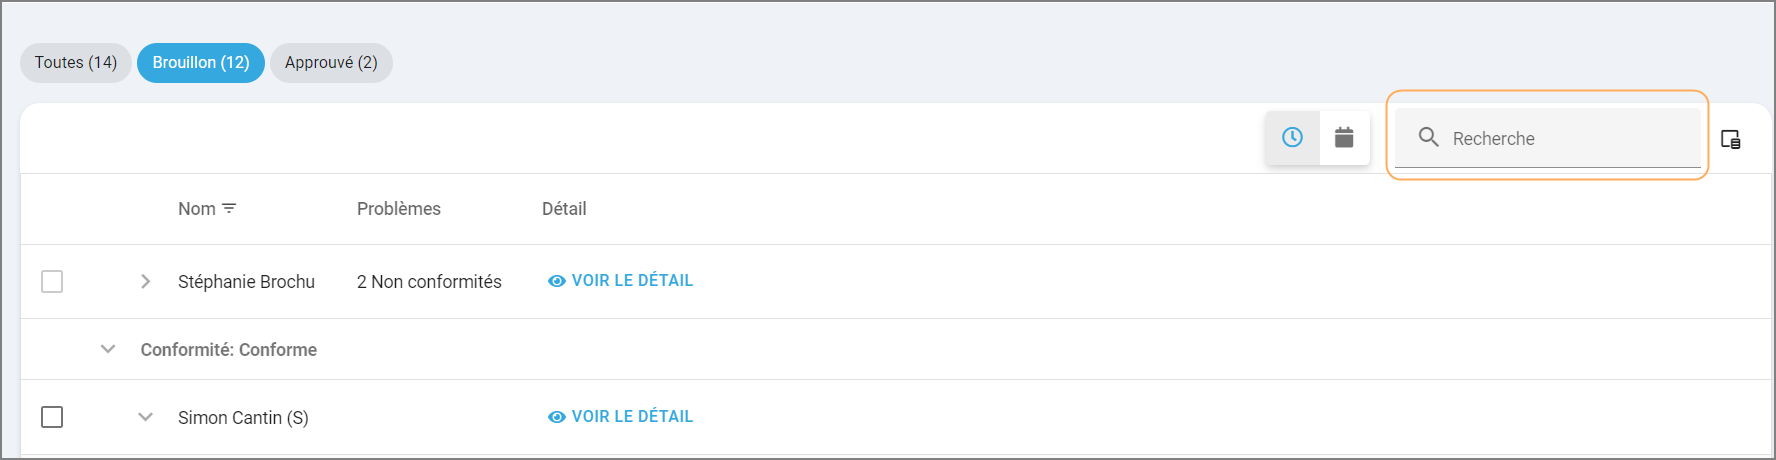Select the Brouillon (12) filter tab
The image size is (1776, 460).
coord(201,63)
